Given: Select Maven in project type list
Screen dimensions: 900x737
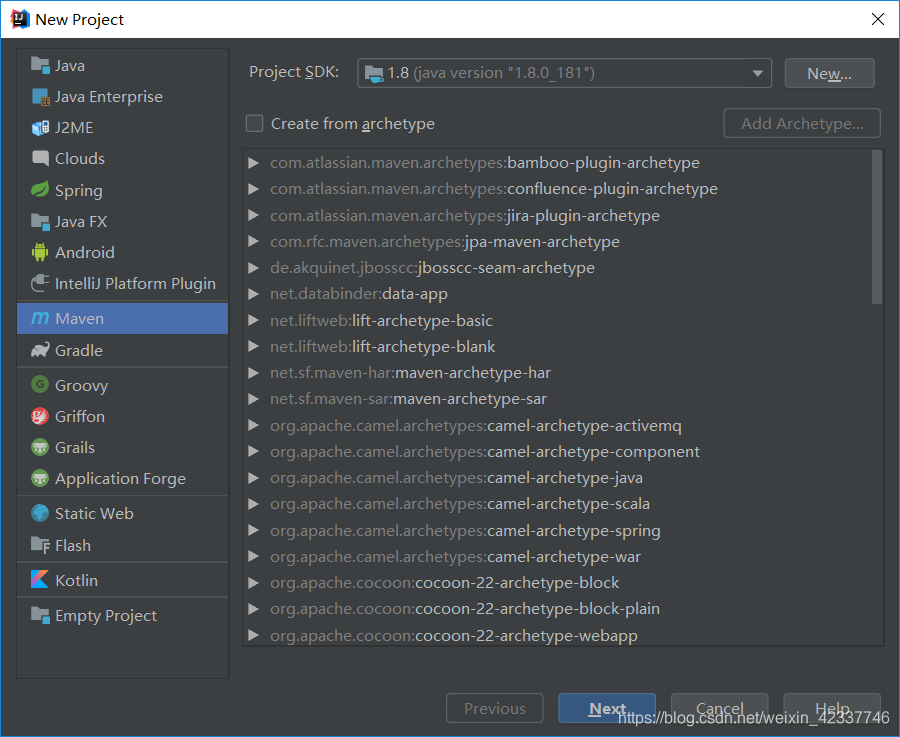Looking at the screenshot, I should click(x=122, y=319).
